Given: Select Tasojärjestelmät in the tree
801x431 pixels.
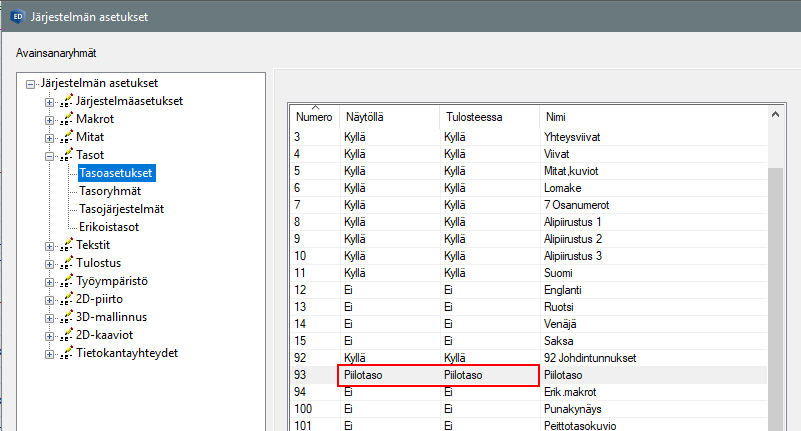Looking at the screenshot, I should click(121, 209).
